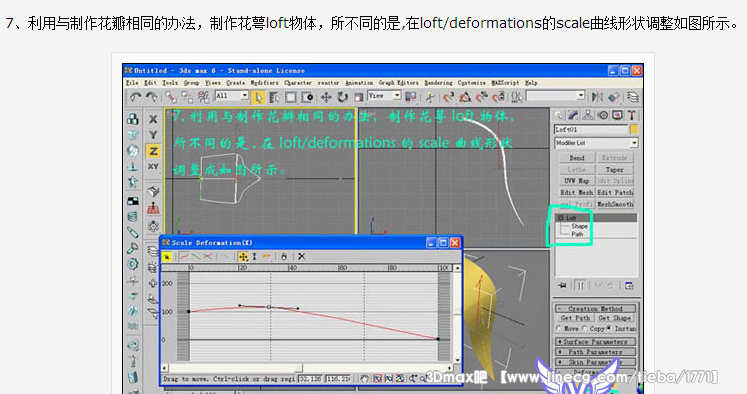Screen dimensions: 747x394
Task: Open the Modifiers menu
Action: pos(264,83)
